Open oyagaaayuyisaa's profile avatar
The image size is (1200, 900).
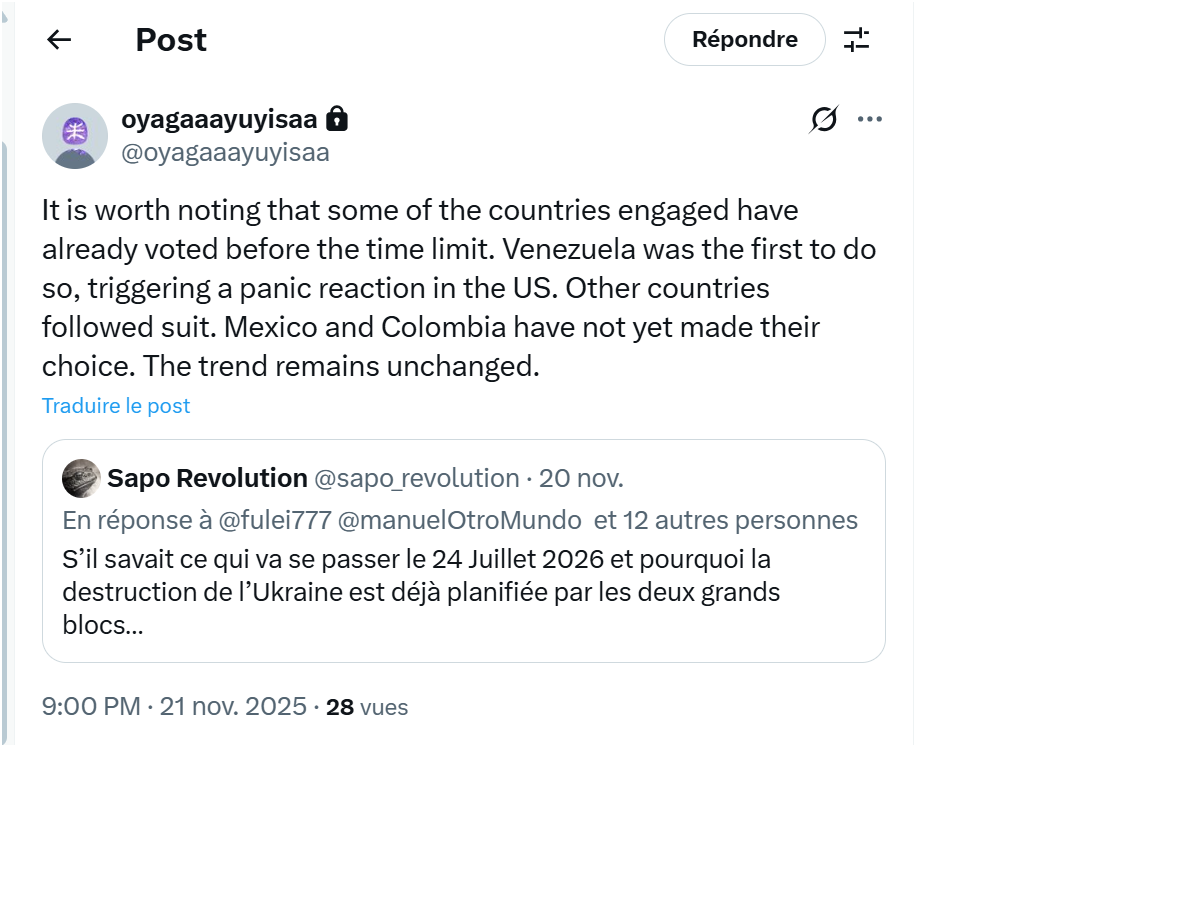[x=75, y=136]
